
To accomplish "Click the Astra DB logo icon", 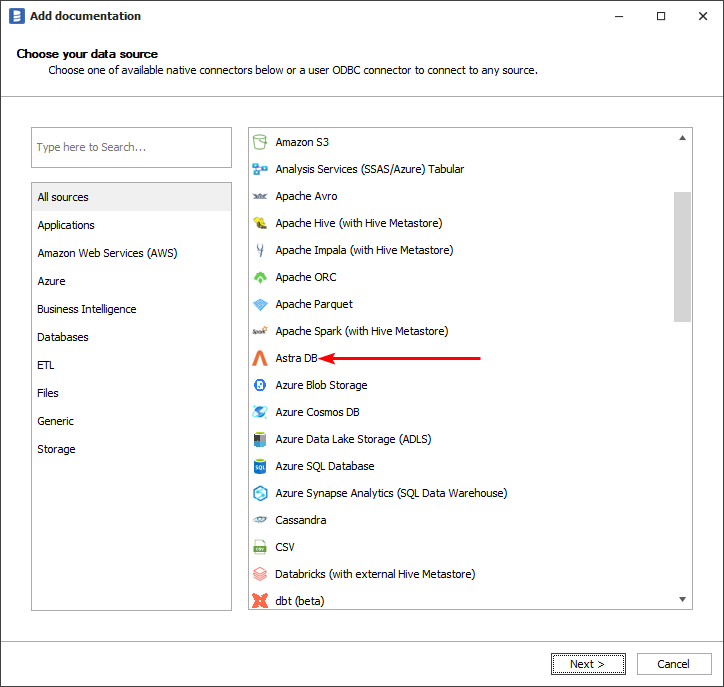I will coord(260,358).
